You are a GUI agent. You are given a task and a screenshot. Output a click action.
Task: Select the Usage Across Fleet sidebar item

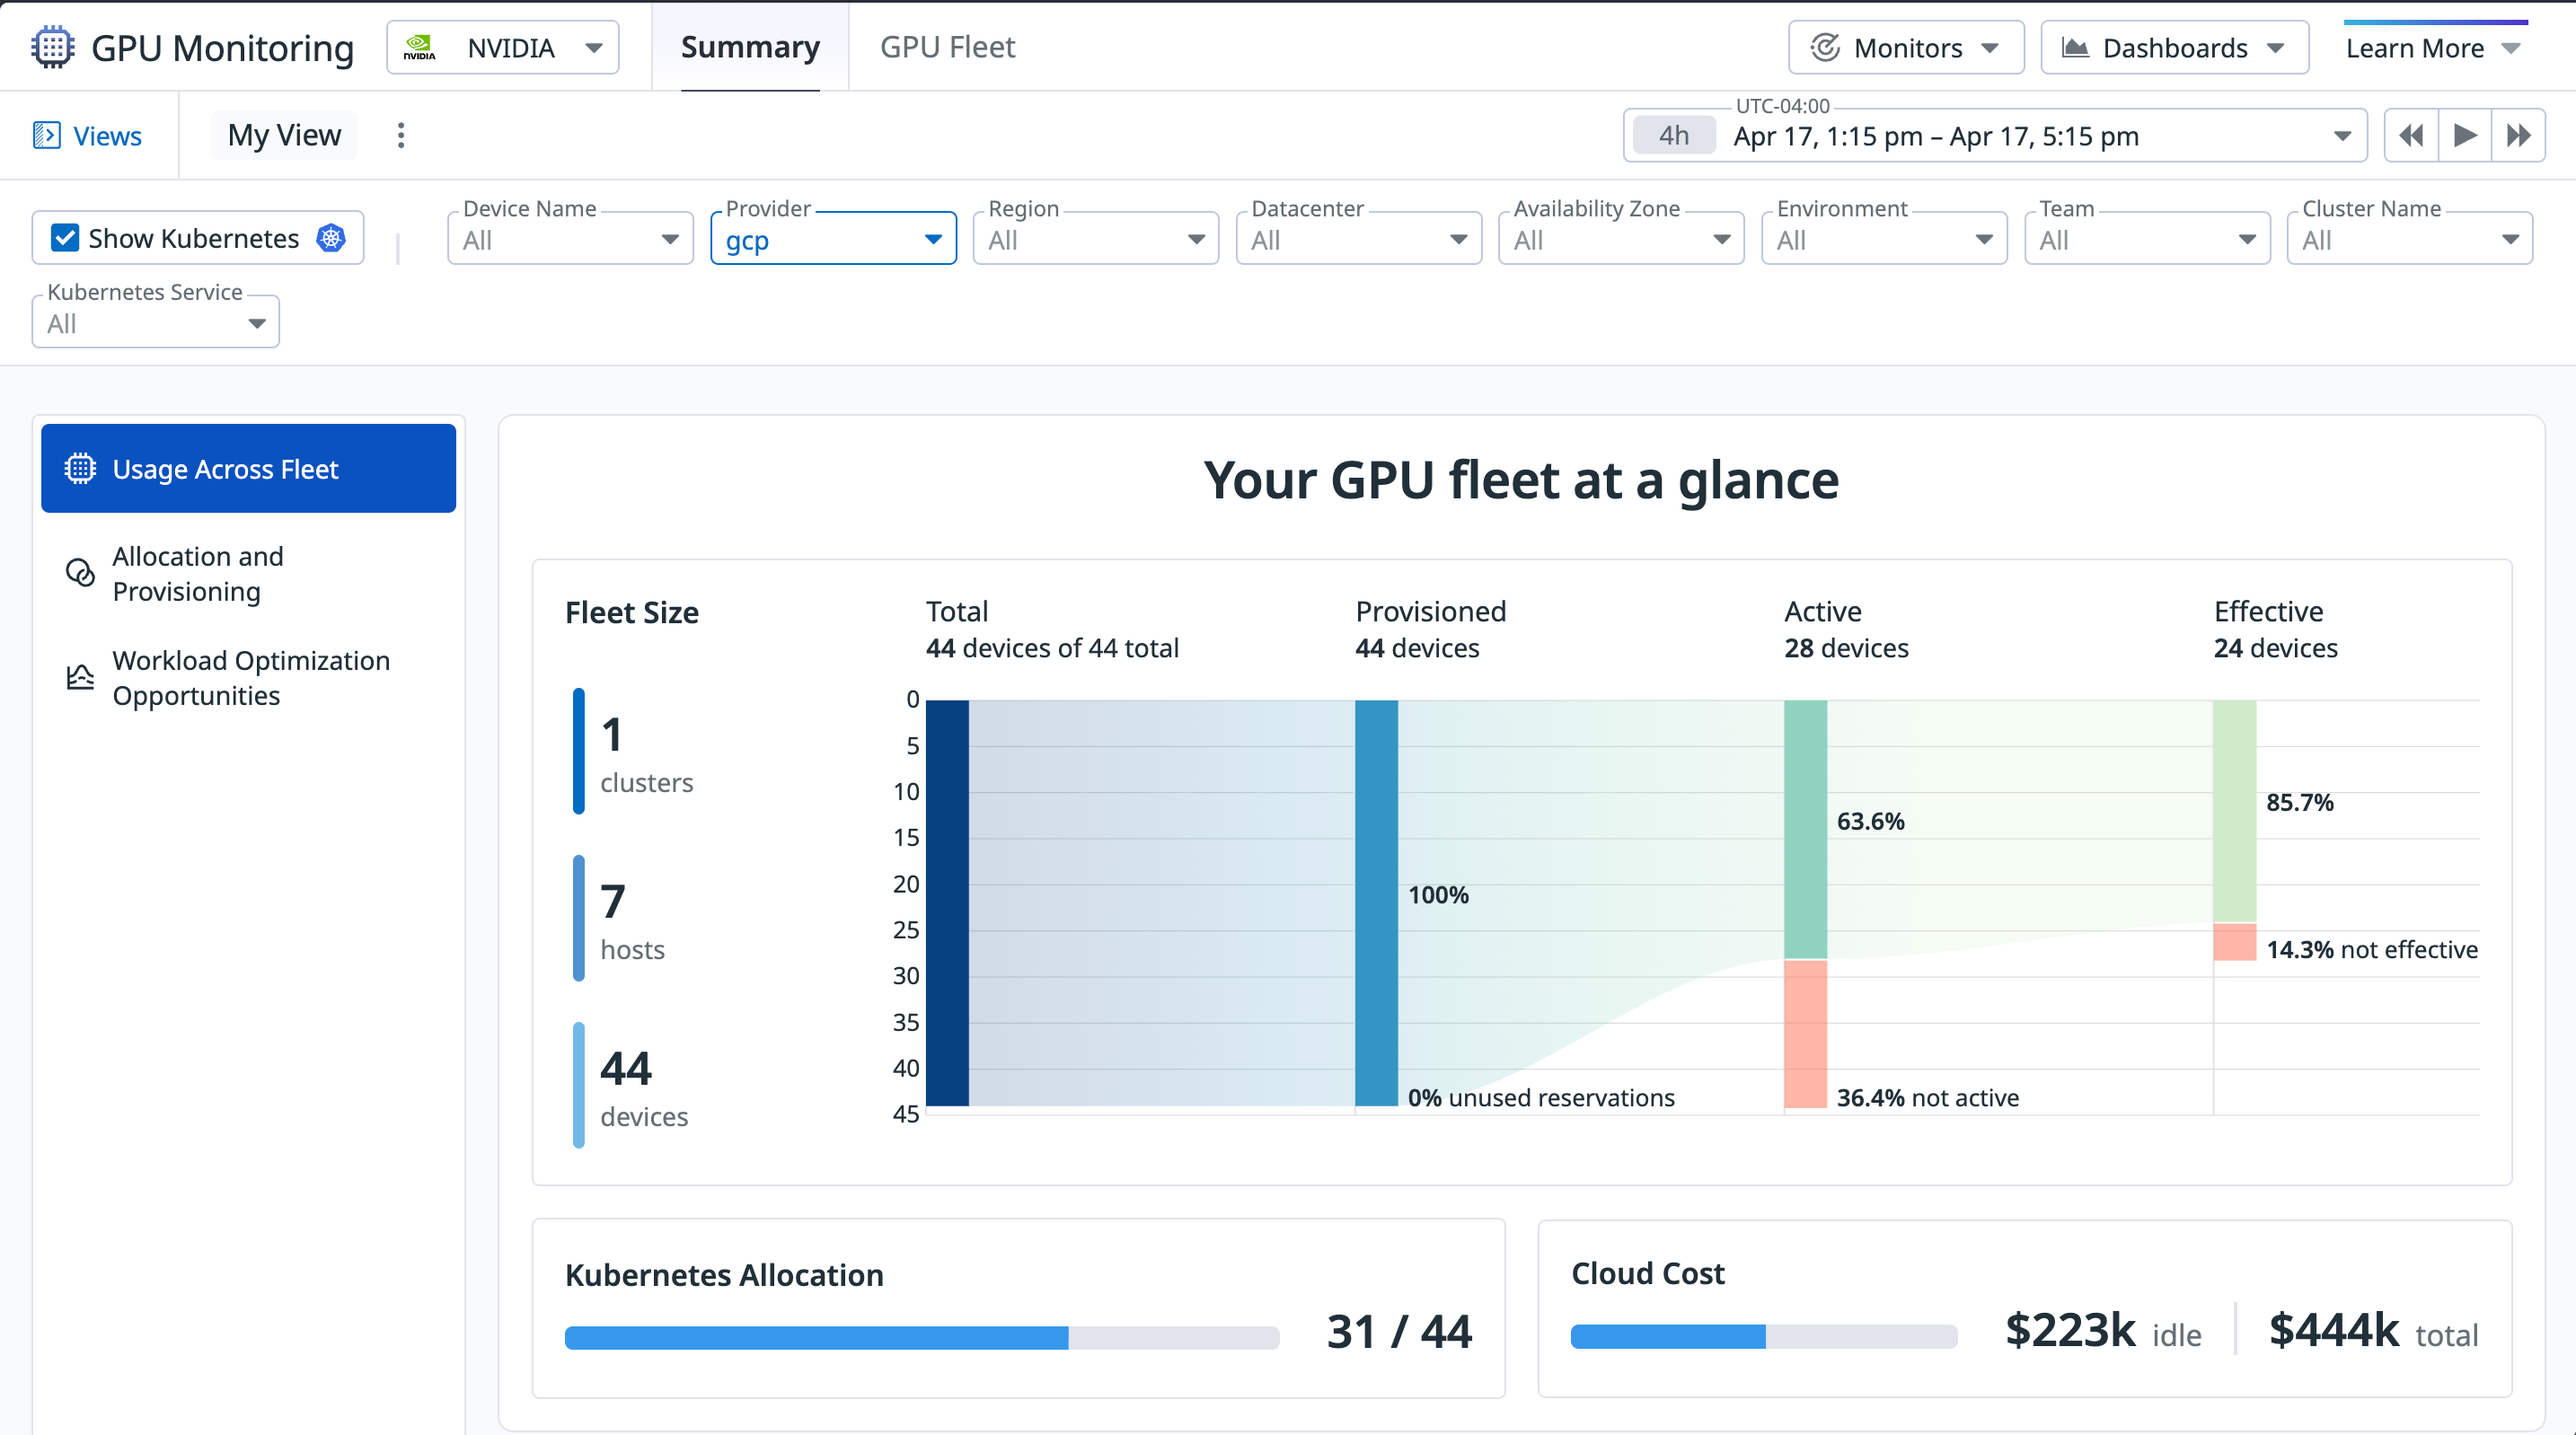(247, 468)
